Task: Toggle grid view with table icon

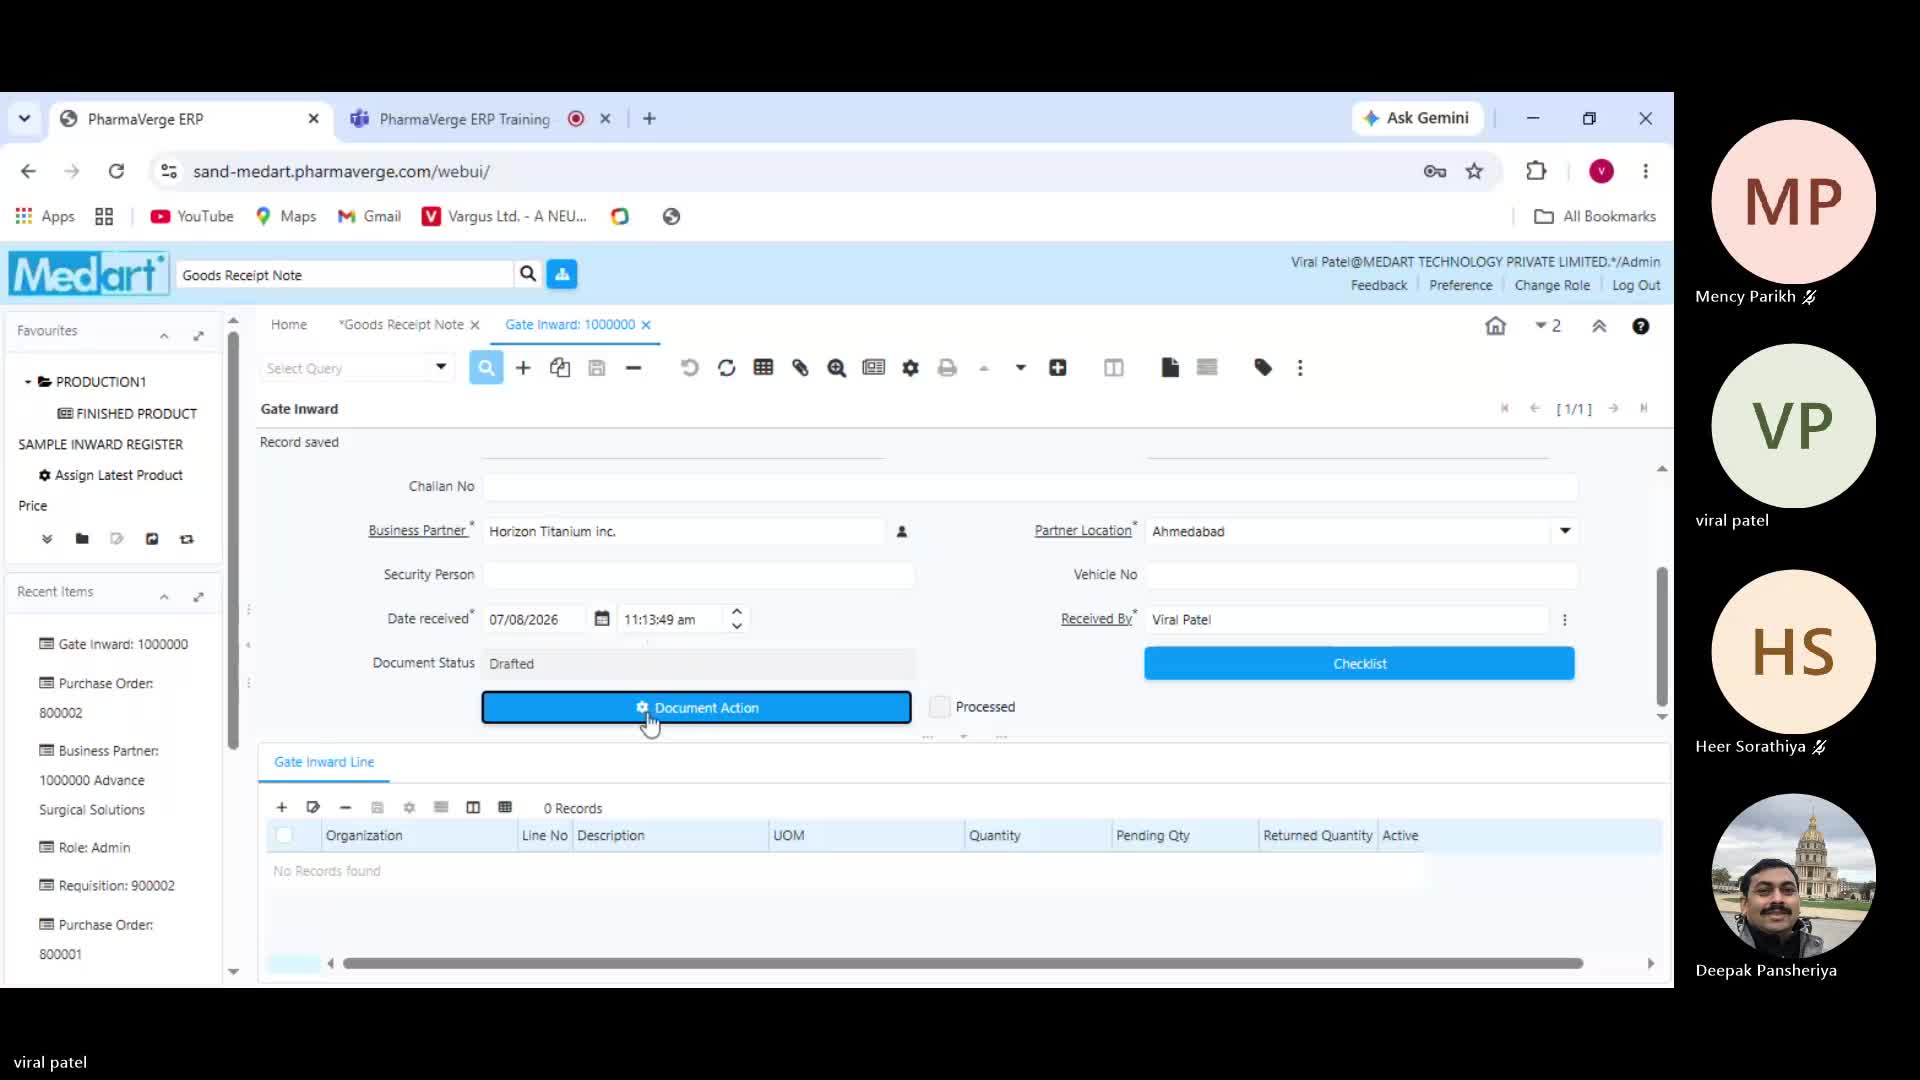Action: [x=763, y=368]
